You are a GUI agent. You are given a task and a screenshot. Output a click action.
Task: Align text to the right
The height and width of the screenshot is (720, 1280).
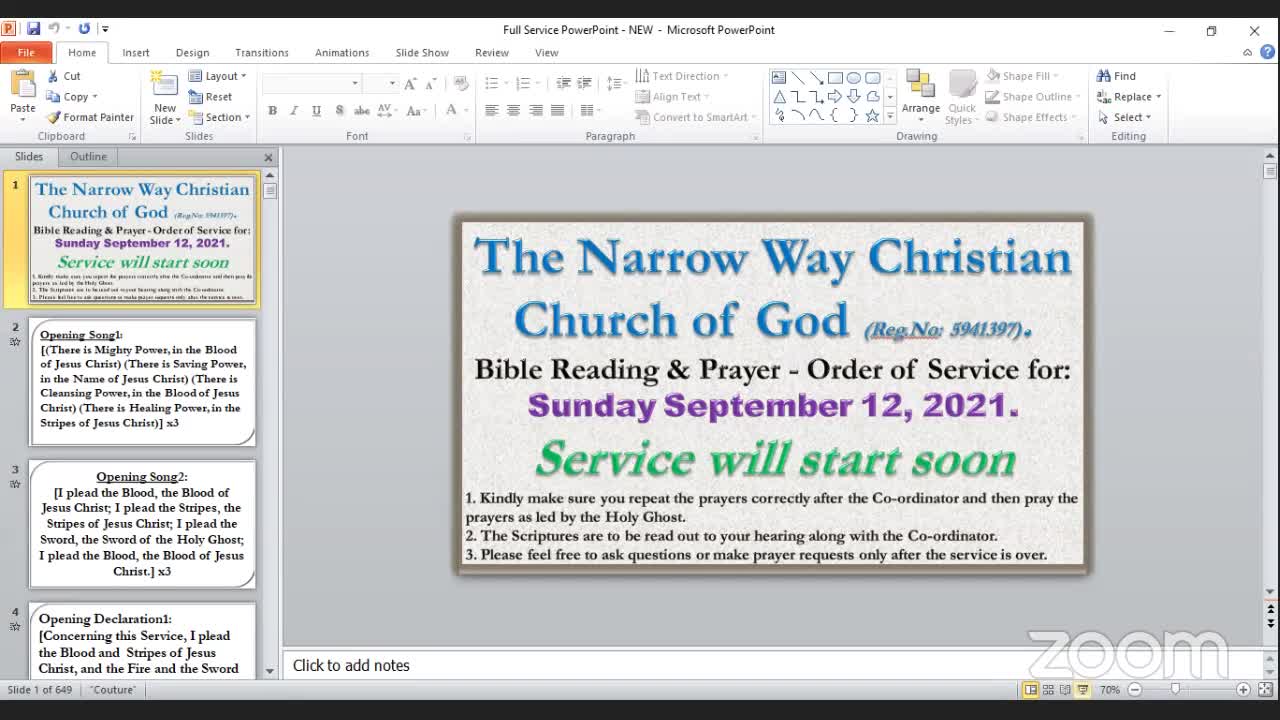[535, 110]
